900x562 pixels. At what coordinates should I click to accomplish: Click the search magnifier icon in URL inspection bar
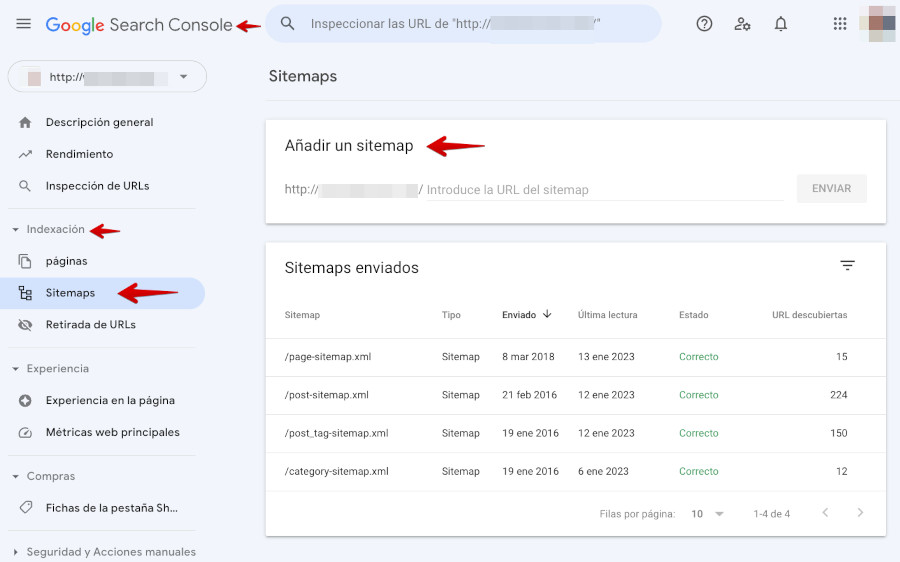pyautogui.click(x=288, y=24)
